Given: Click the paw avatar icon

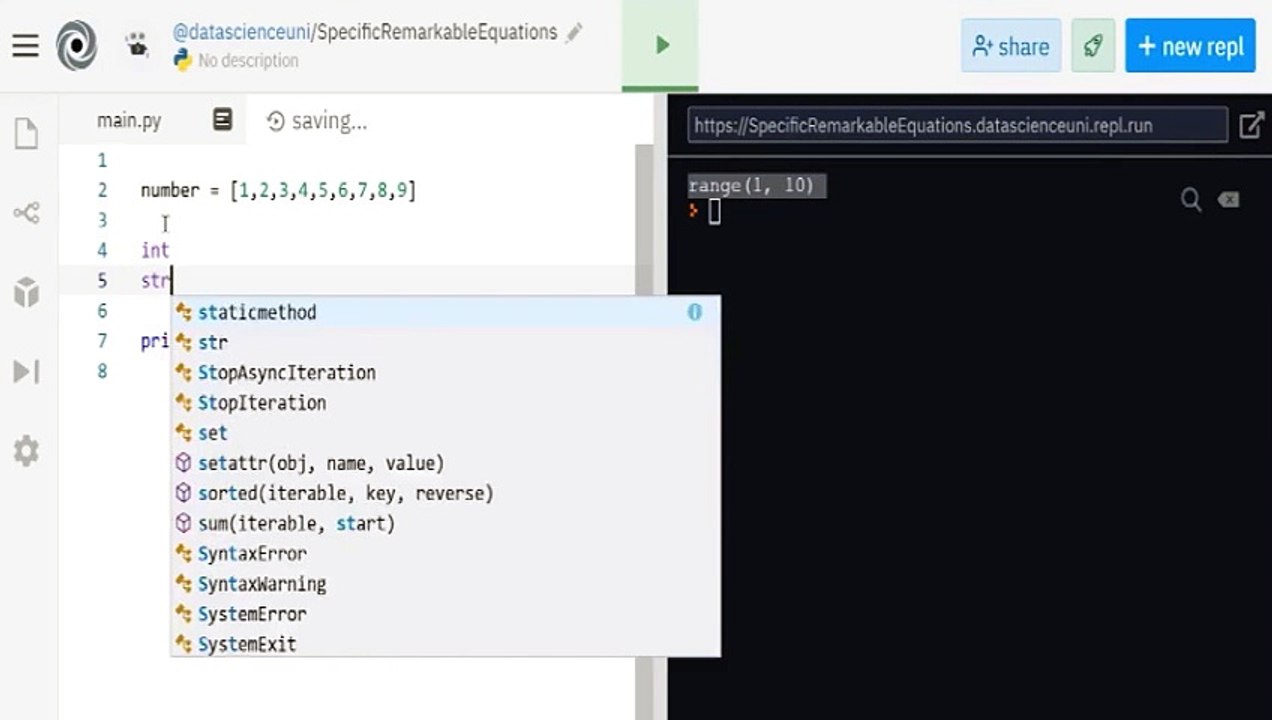Looking at the screenshot, I should 136,44.
